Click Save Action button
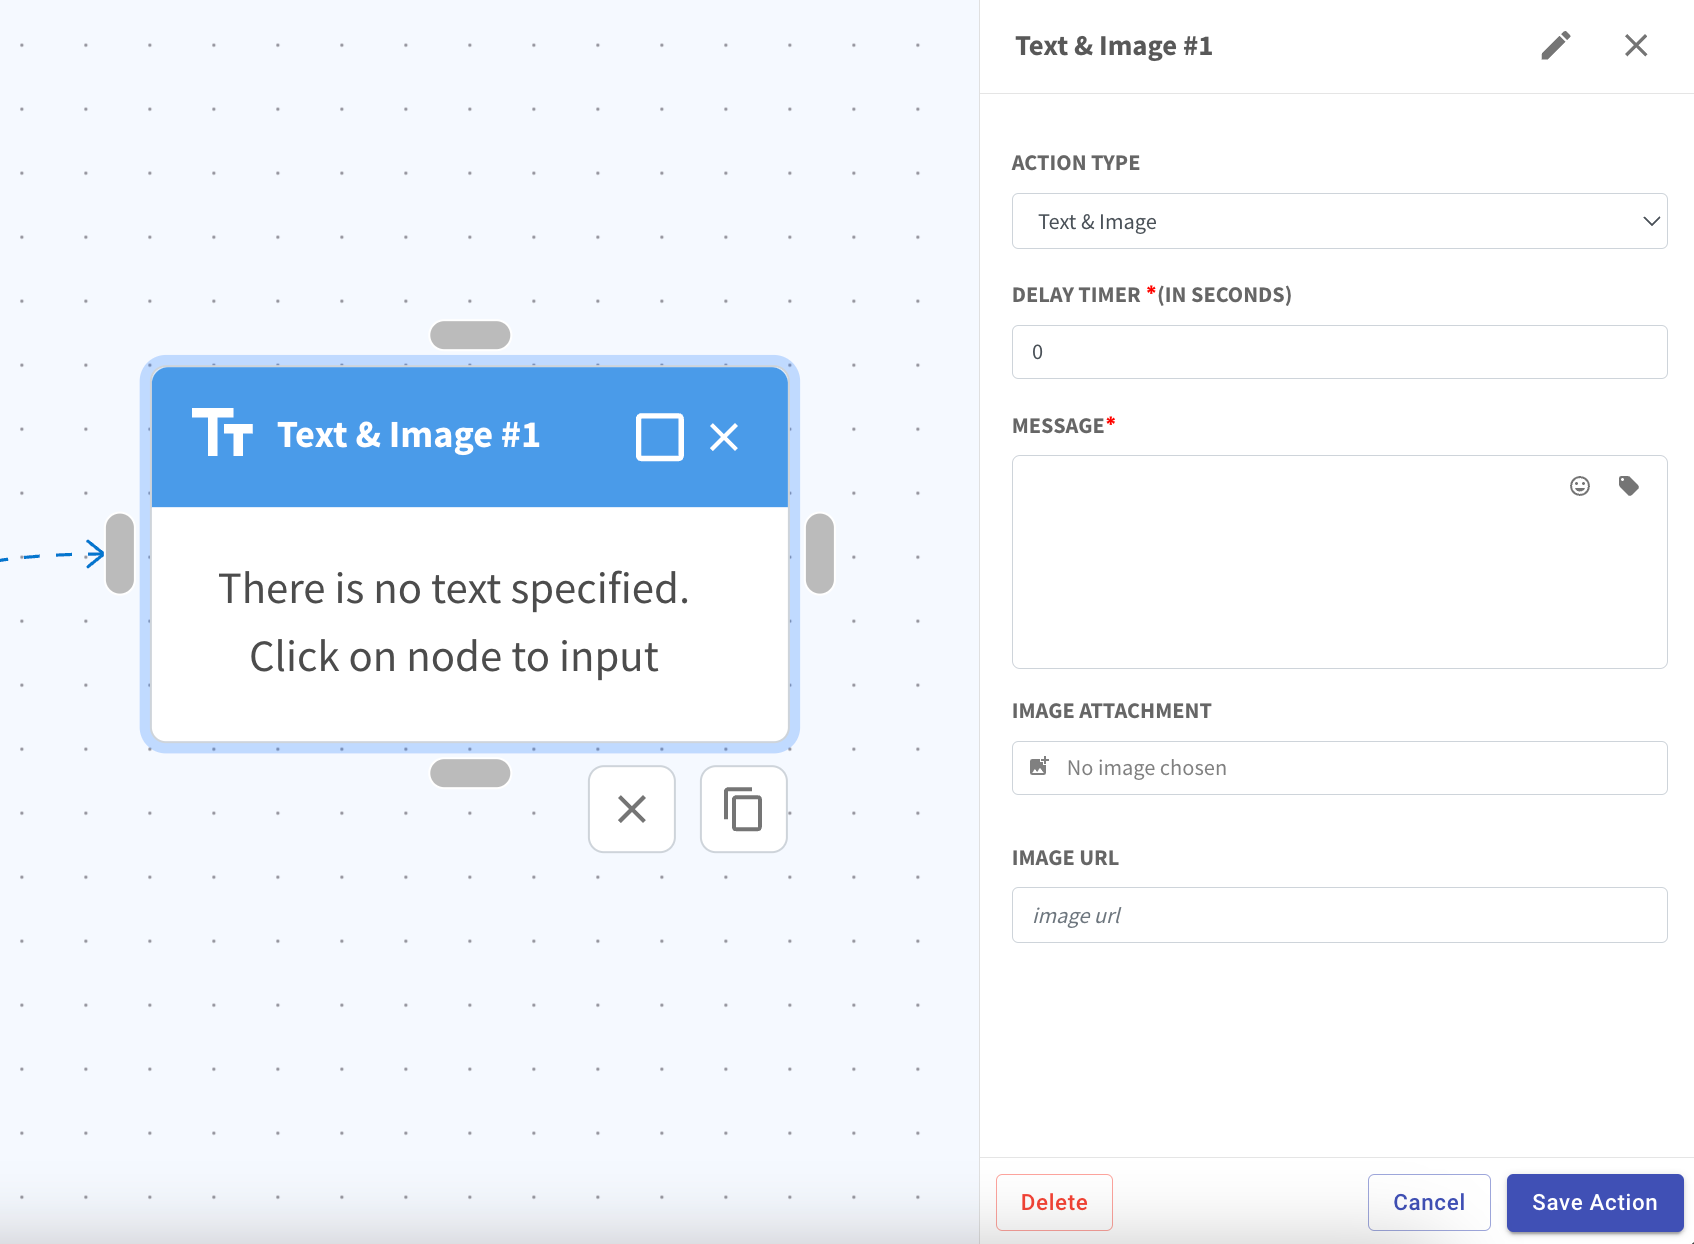 tap(1595, 1202)
